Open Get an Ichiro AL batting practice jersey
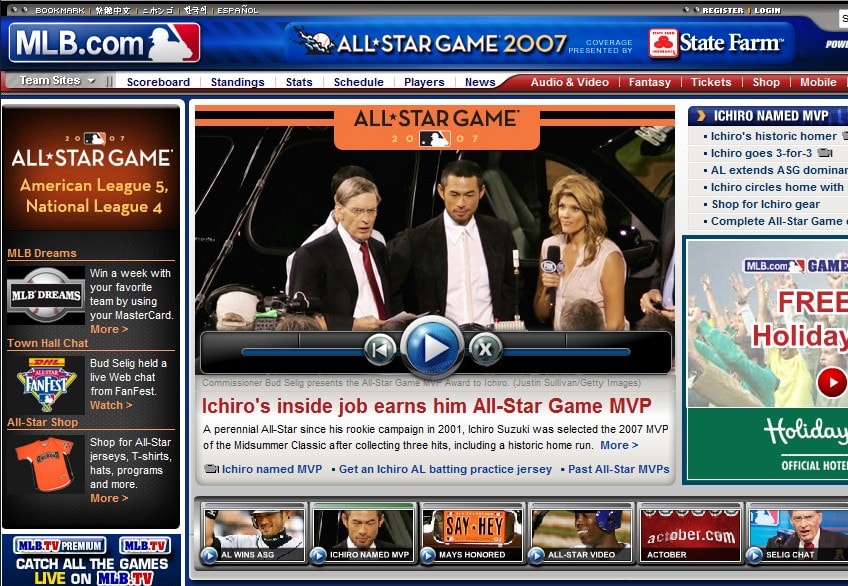The height and width of the screenshot is (586, 848). coord(445,469)
